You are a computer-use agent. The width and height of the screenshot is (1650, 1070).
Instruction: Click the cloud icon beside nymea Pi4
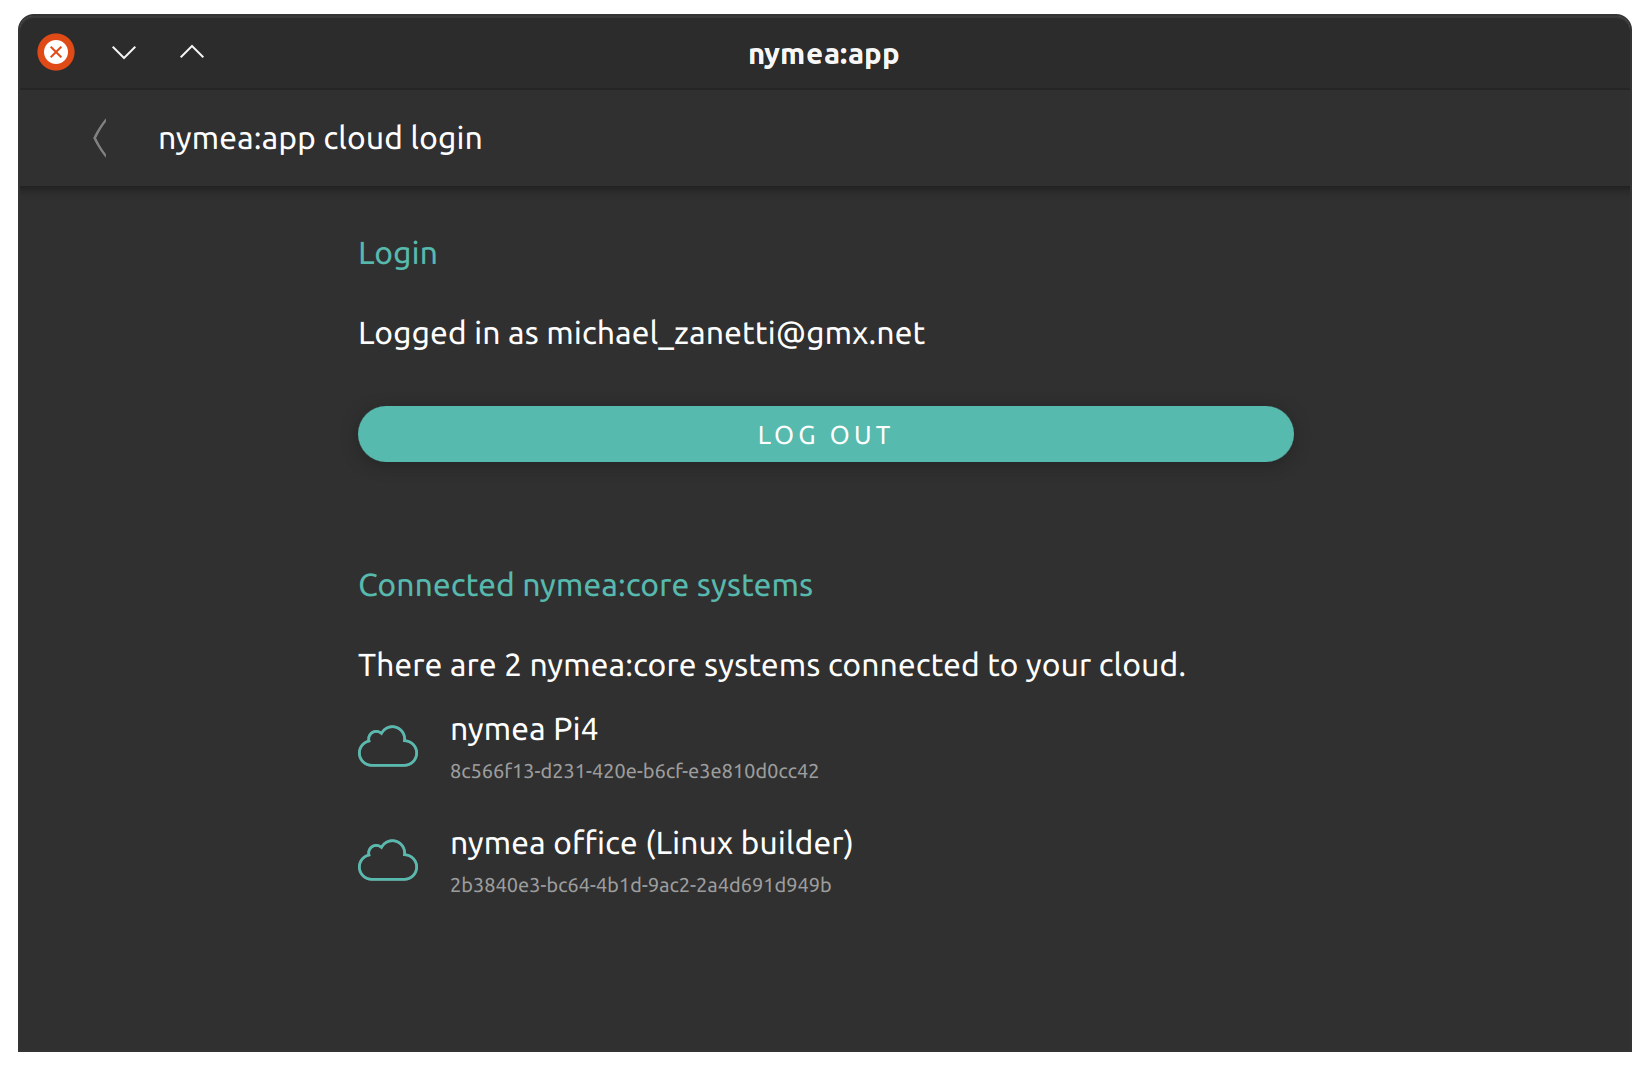click(x=388, y=747)
